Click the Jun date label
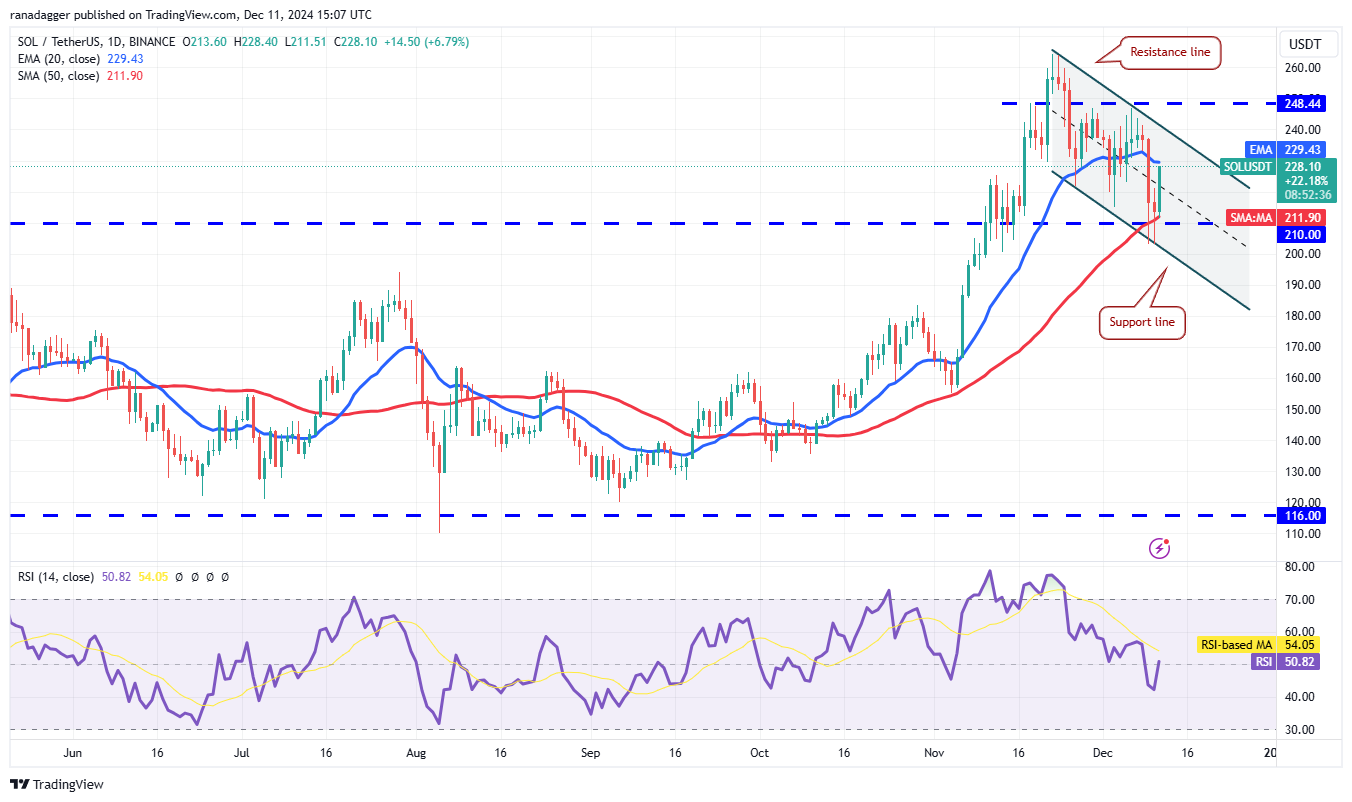The width and height of the screenshot is (1352, 802). [71, 753]
